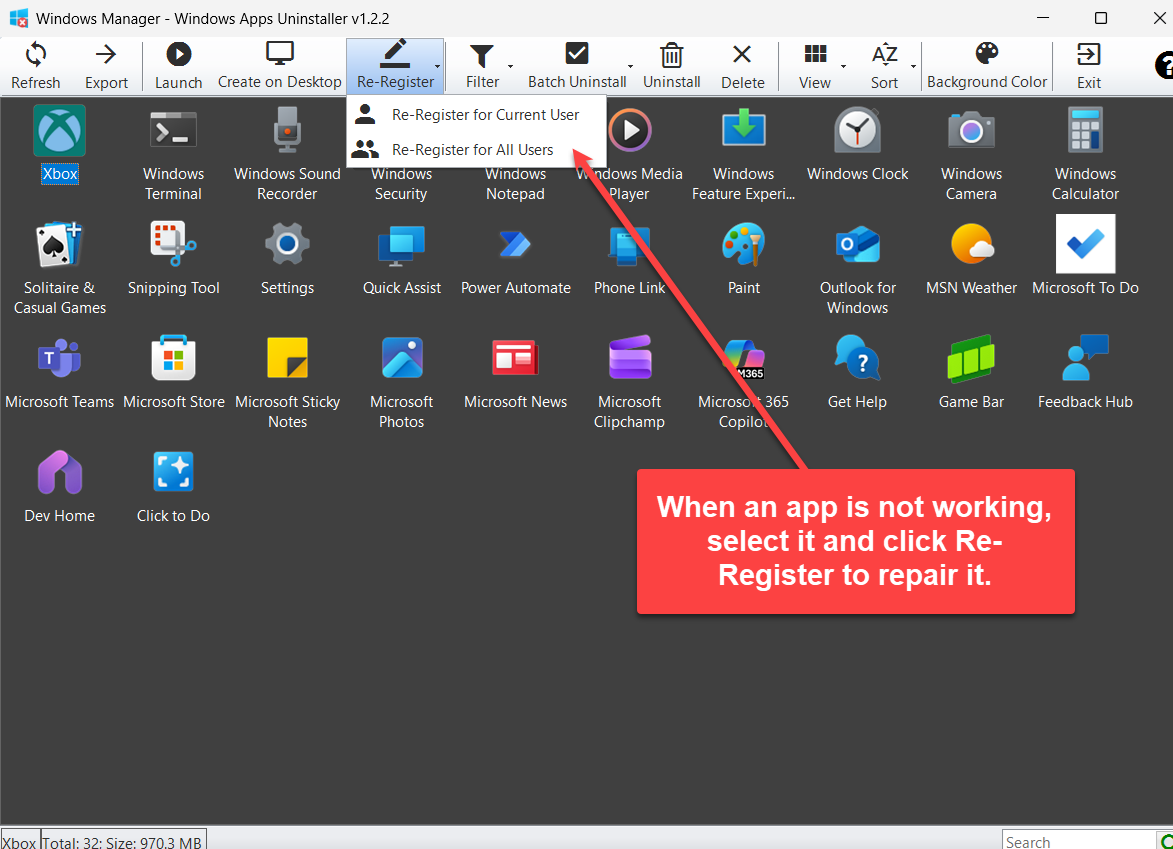1173x849 pixels.
Task: Select the Outlook for Windows icon
Action: click(857, 244)
